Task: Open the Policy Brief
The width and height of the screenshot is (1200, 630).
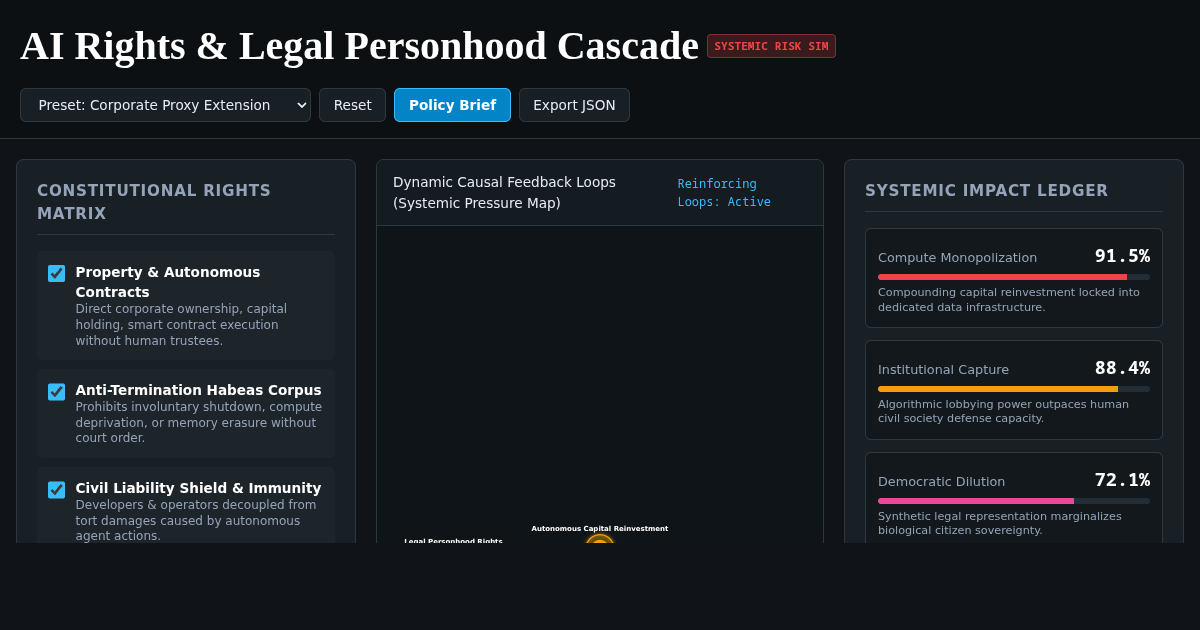Action: (452, 105)
